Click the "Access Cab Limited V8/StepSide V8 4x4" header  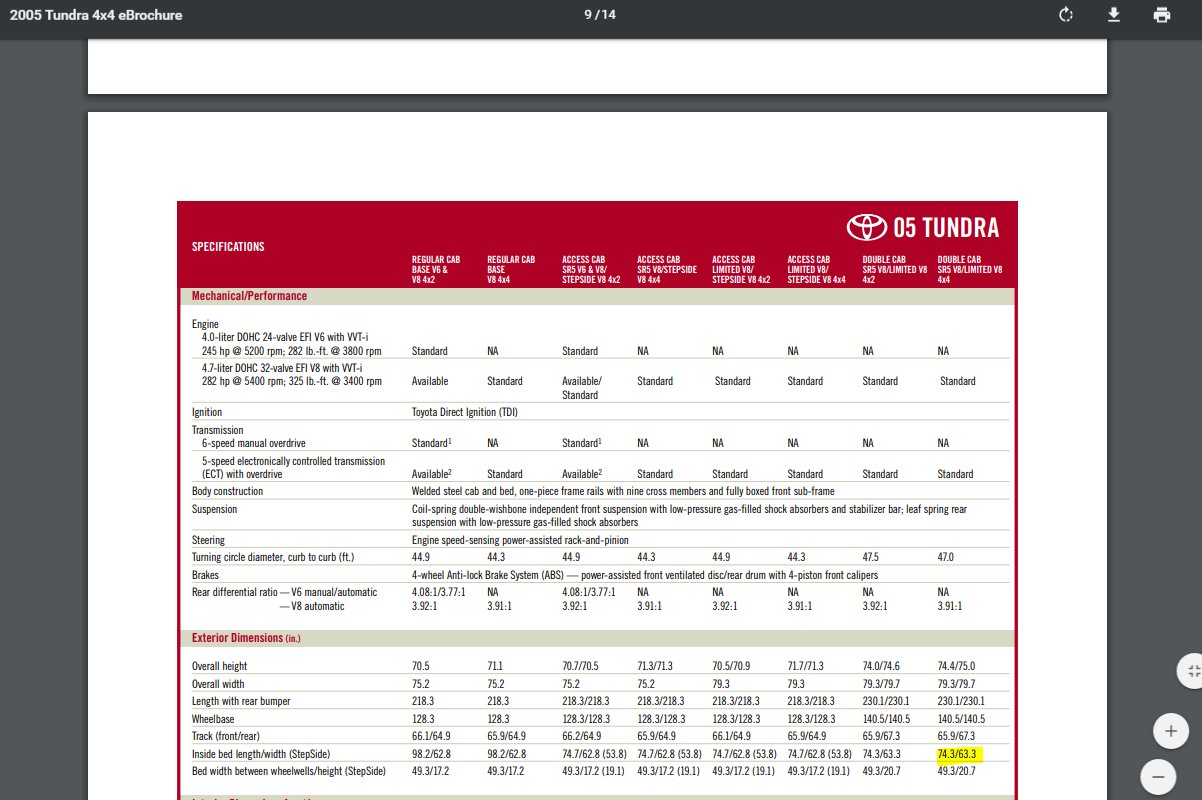[x=816, y=270]
